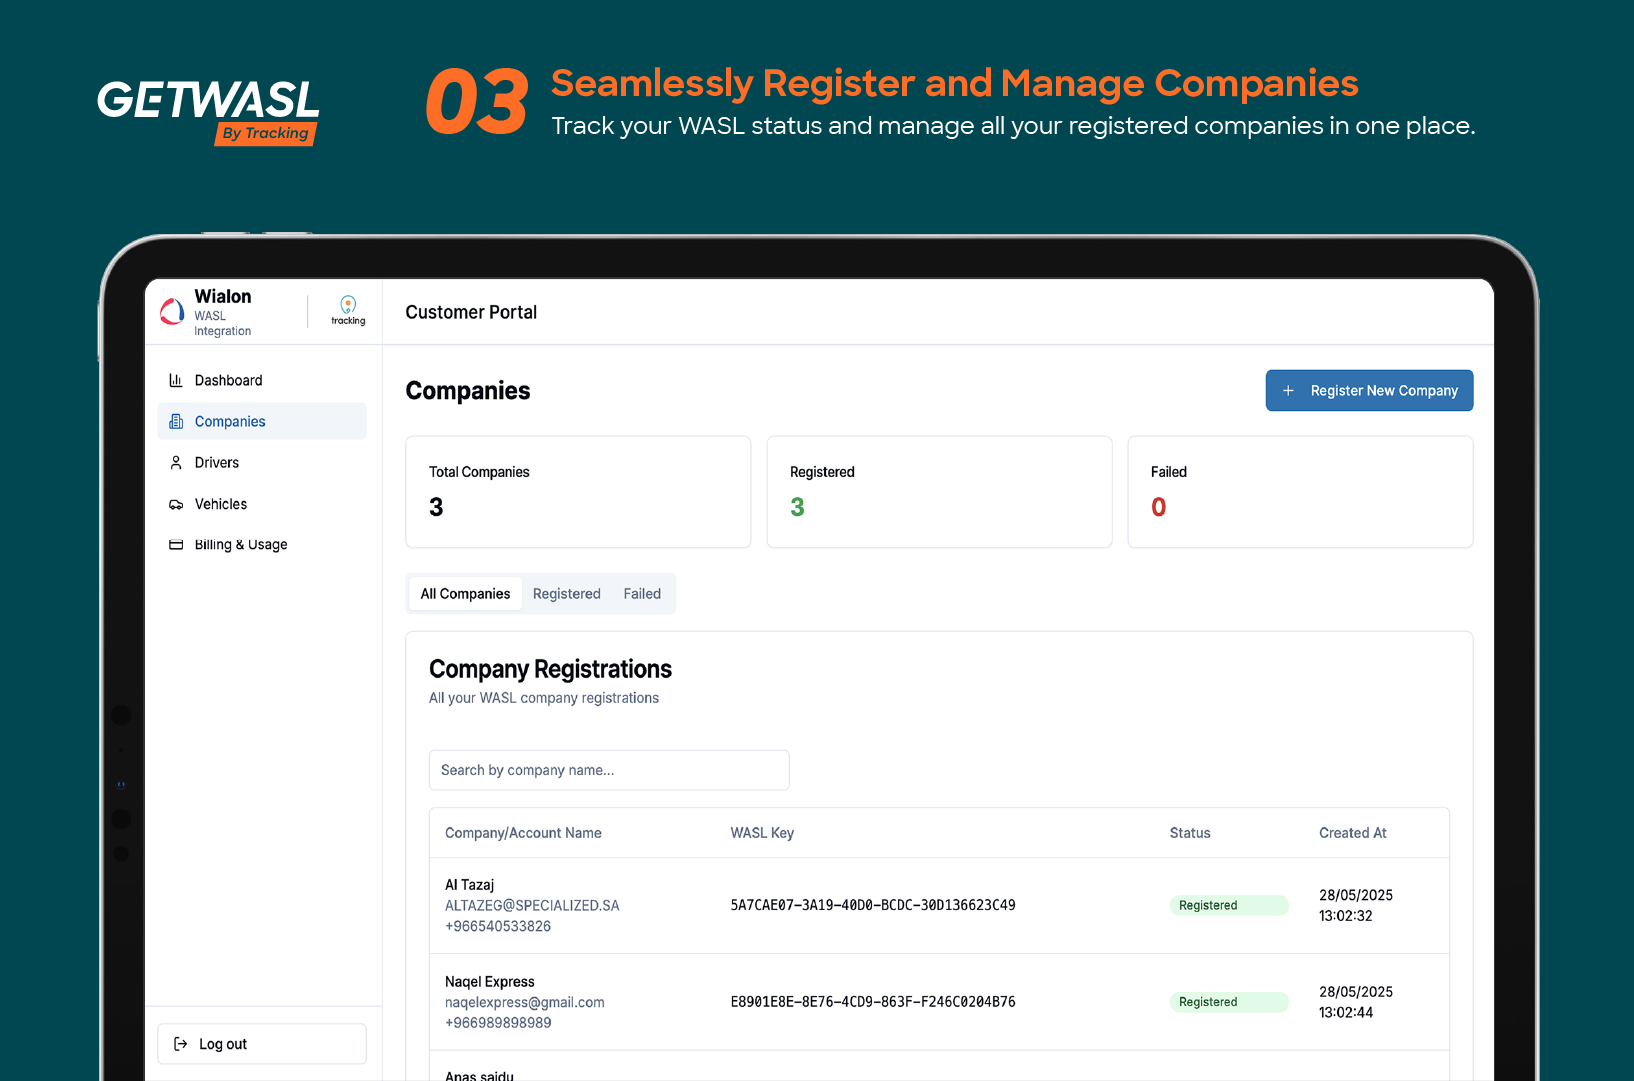Click the Created At column header
The image size is (1634, 1081).
pos(1353,833)
